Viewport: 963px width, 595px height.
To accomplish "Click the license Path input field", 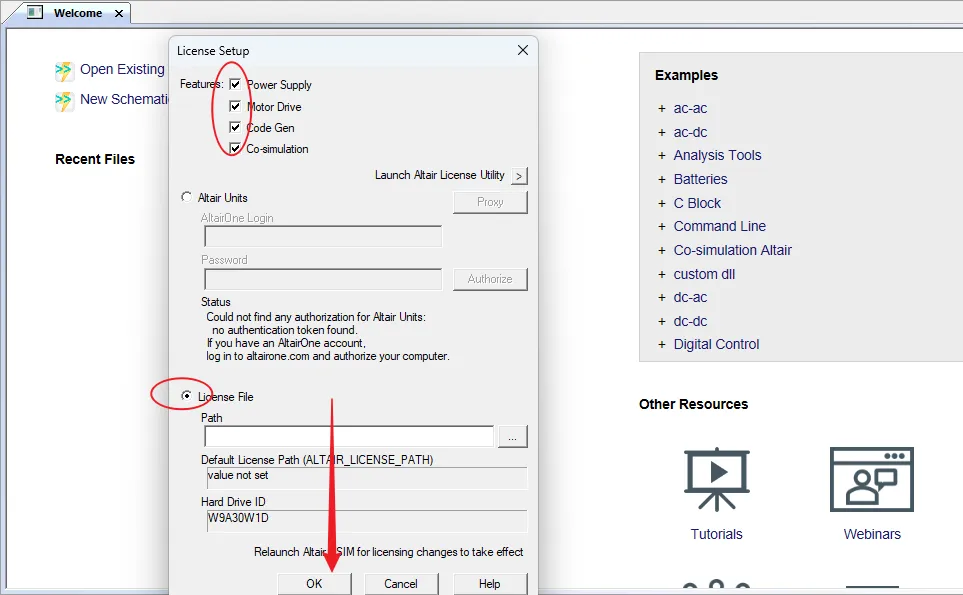I will [x=349, y=437].
